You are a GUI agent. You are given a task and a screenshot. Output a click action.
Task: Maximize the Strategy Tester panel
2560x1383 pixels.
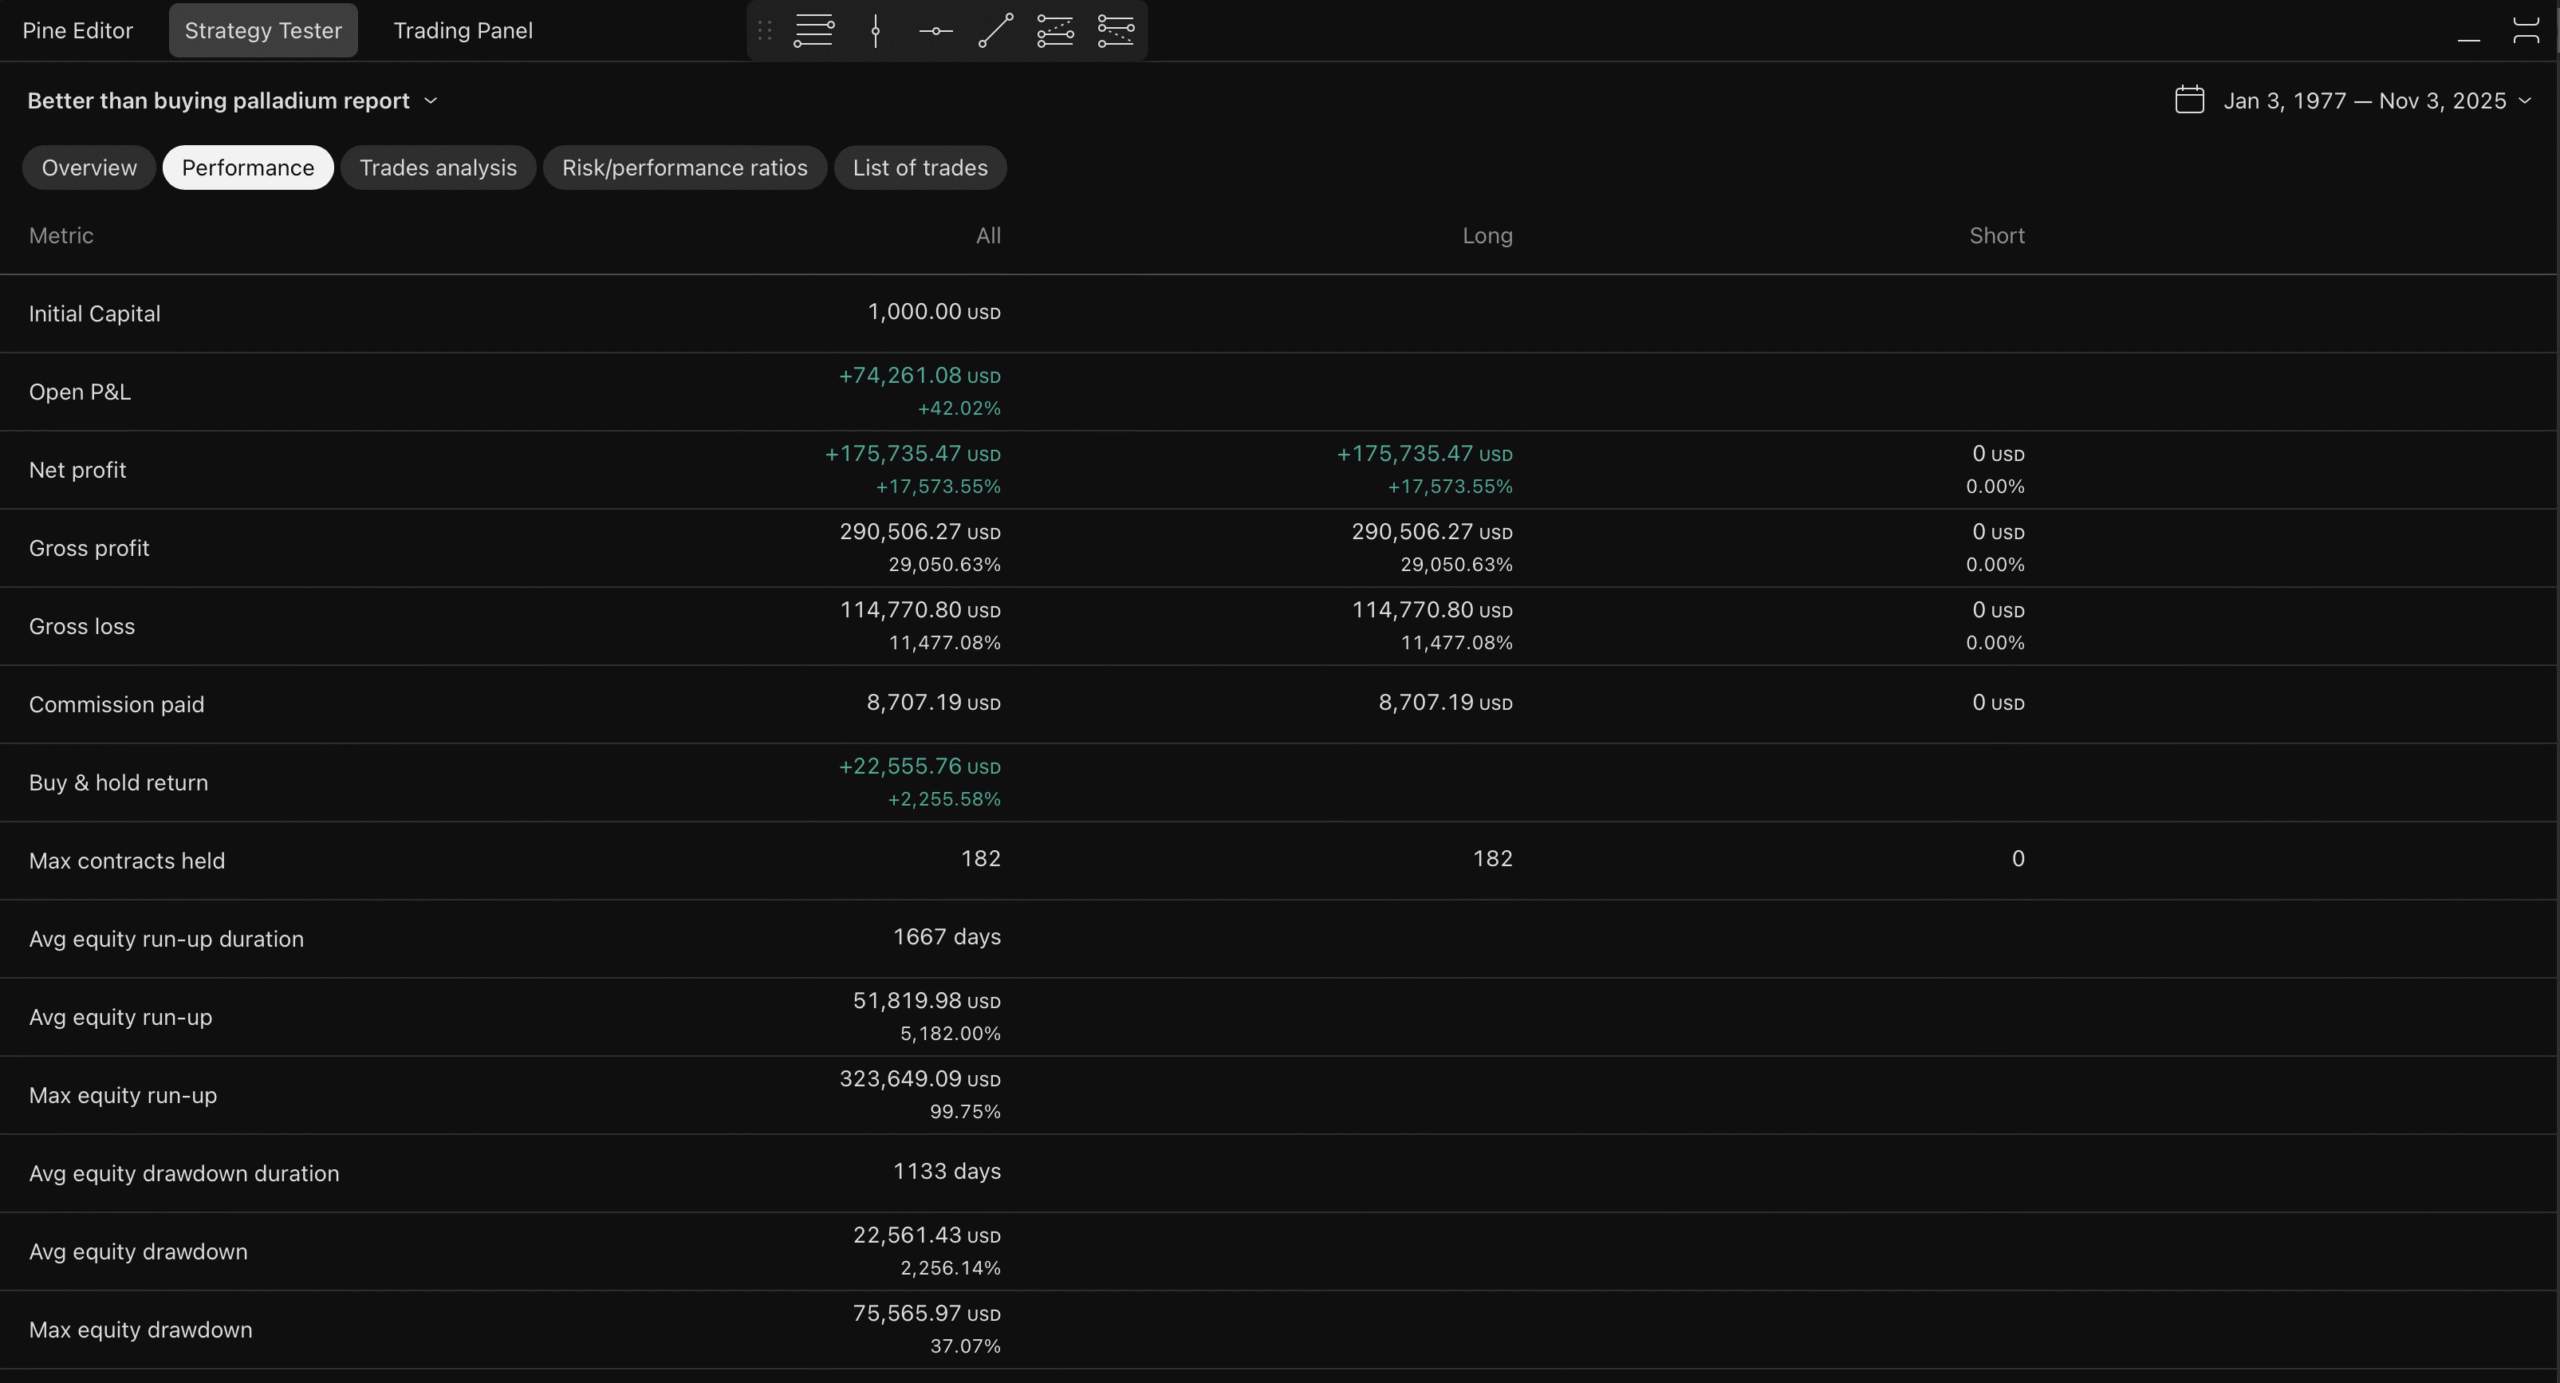click(x=2526, y=31)
